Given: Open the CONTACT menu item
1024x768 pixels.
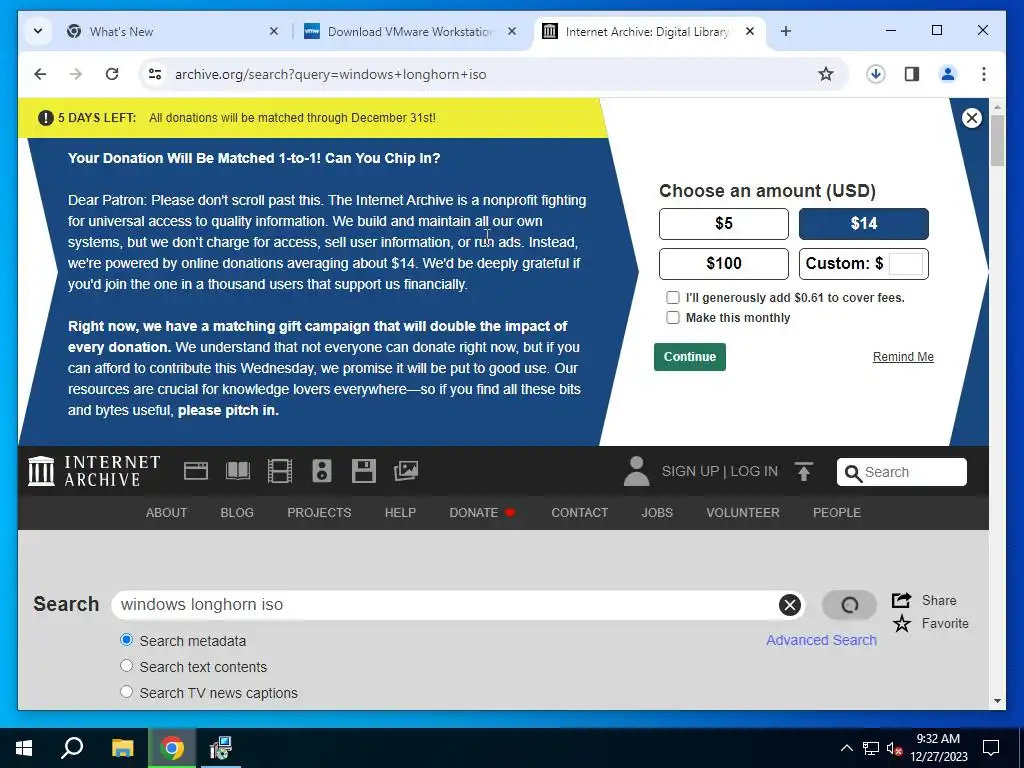Looking at the screenshot, I should tap(579, 513).
